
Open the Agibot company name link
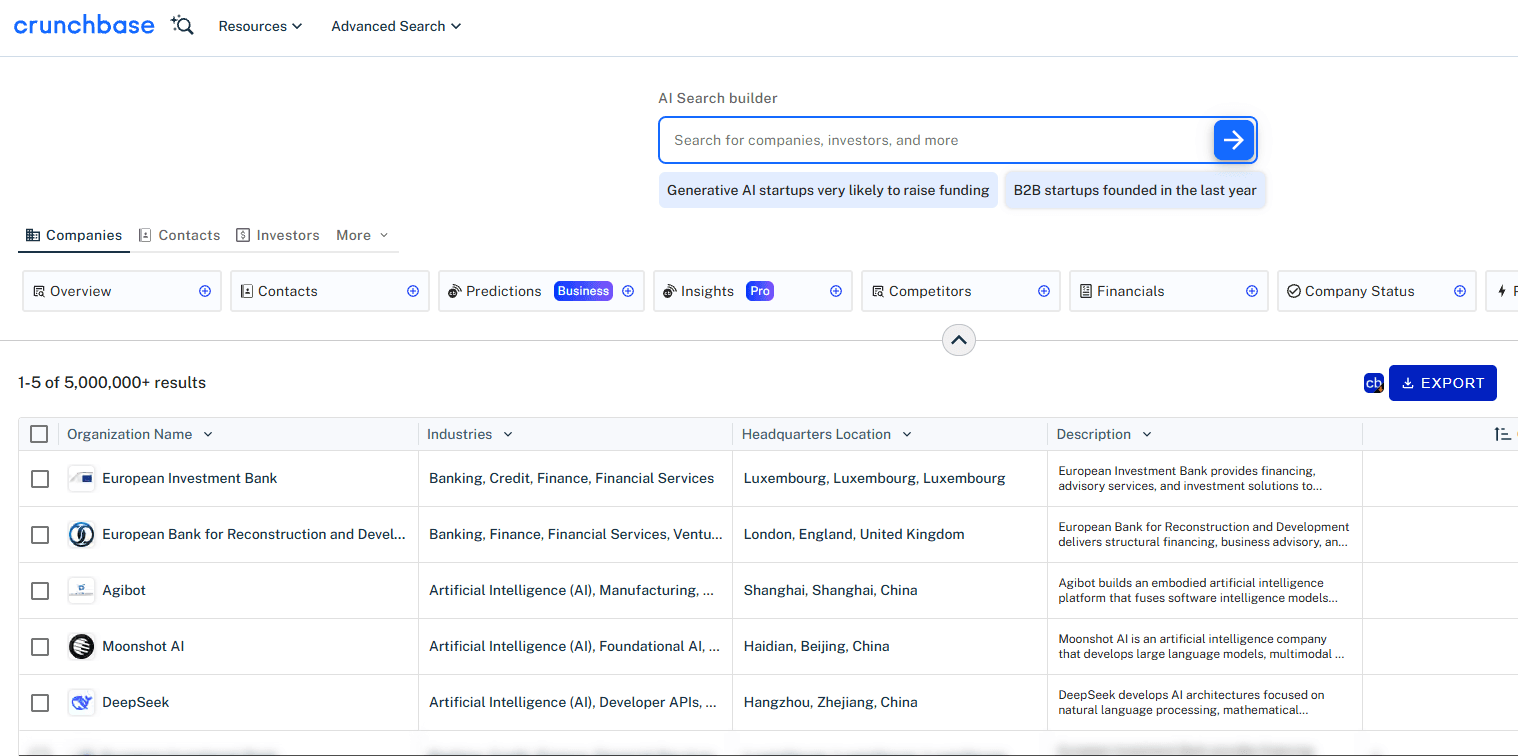pyautogui.click(x=124, y=591)
